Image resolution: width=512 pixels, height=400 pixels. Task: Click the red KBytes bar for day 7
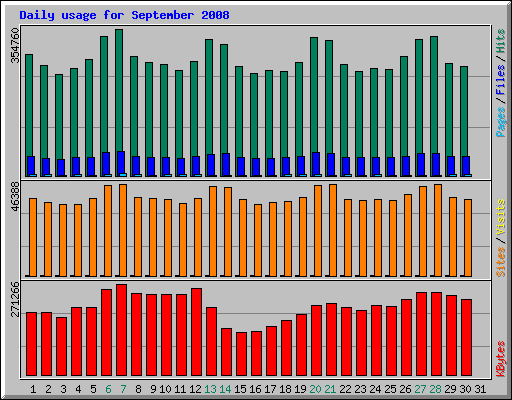pos(121,330)
